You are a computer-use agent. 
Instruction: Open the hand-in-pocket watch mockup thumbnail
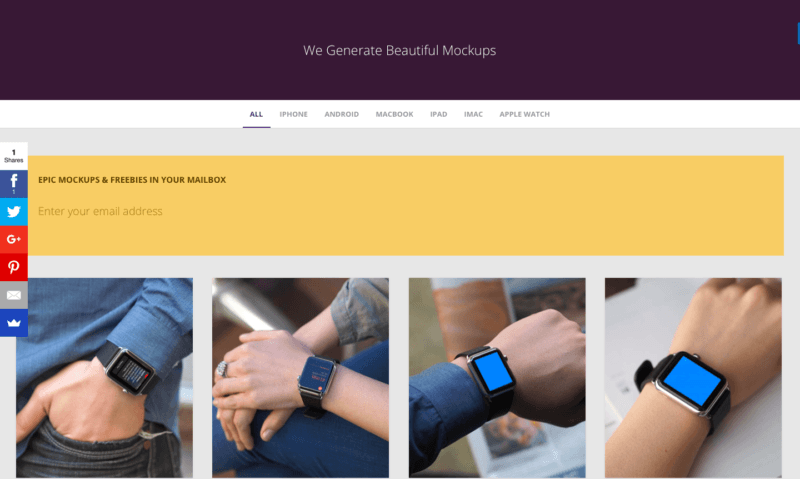point(105,377)
